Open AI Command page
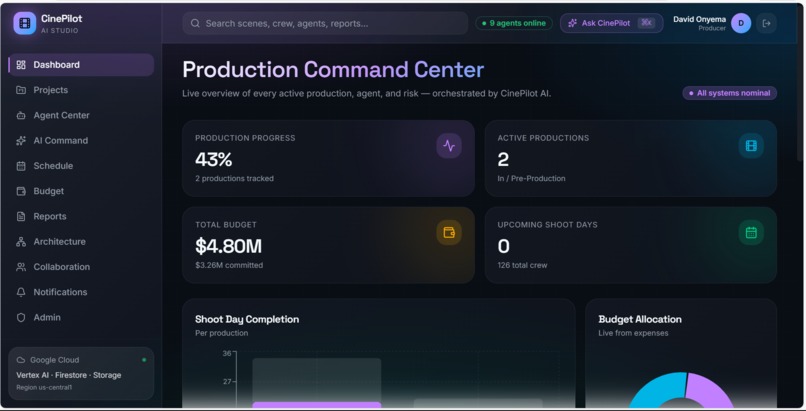Viewport: 806px width, 411px height. click(81, 140)
